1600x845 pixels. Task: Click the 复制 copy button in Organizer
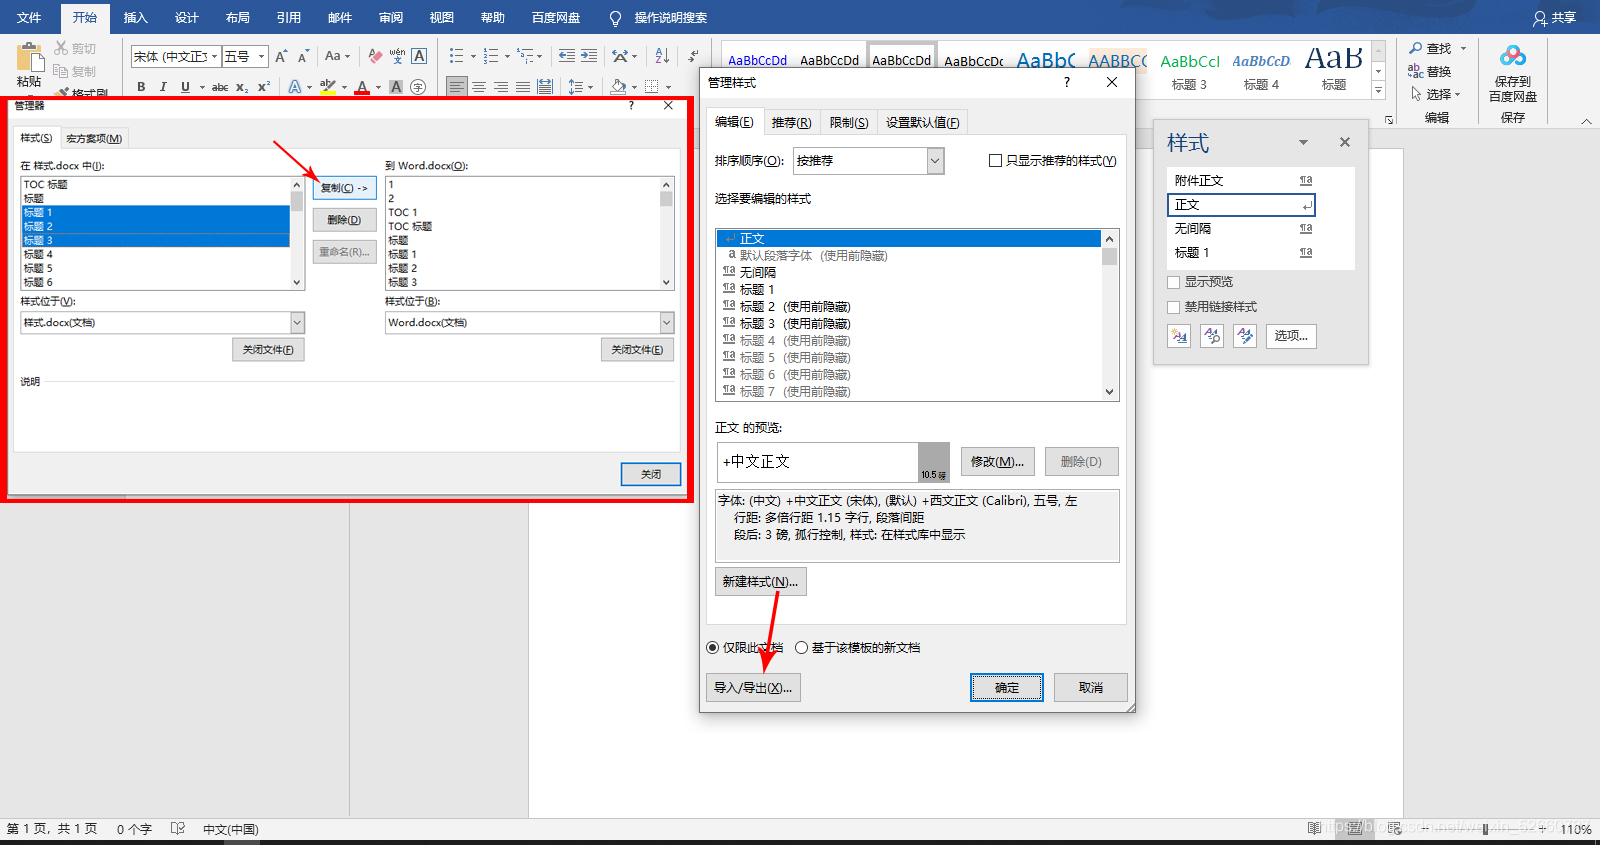click(x=344, y=188)
